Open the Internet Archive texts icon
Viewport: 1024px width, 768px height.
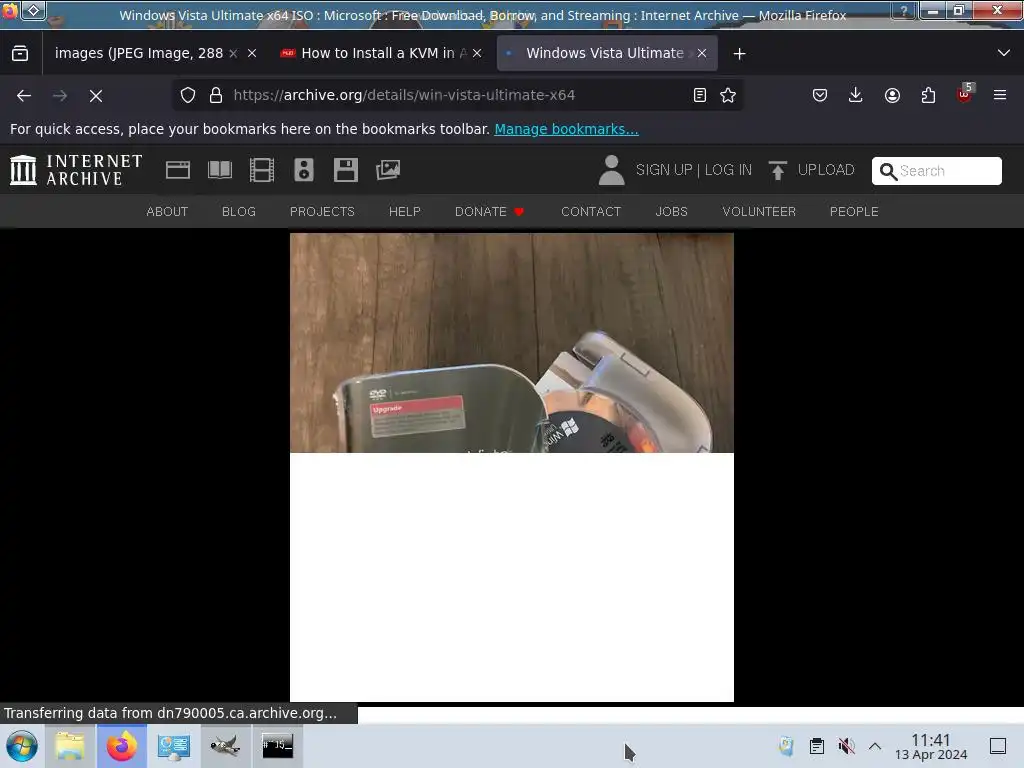point(220,170)
